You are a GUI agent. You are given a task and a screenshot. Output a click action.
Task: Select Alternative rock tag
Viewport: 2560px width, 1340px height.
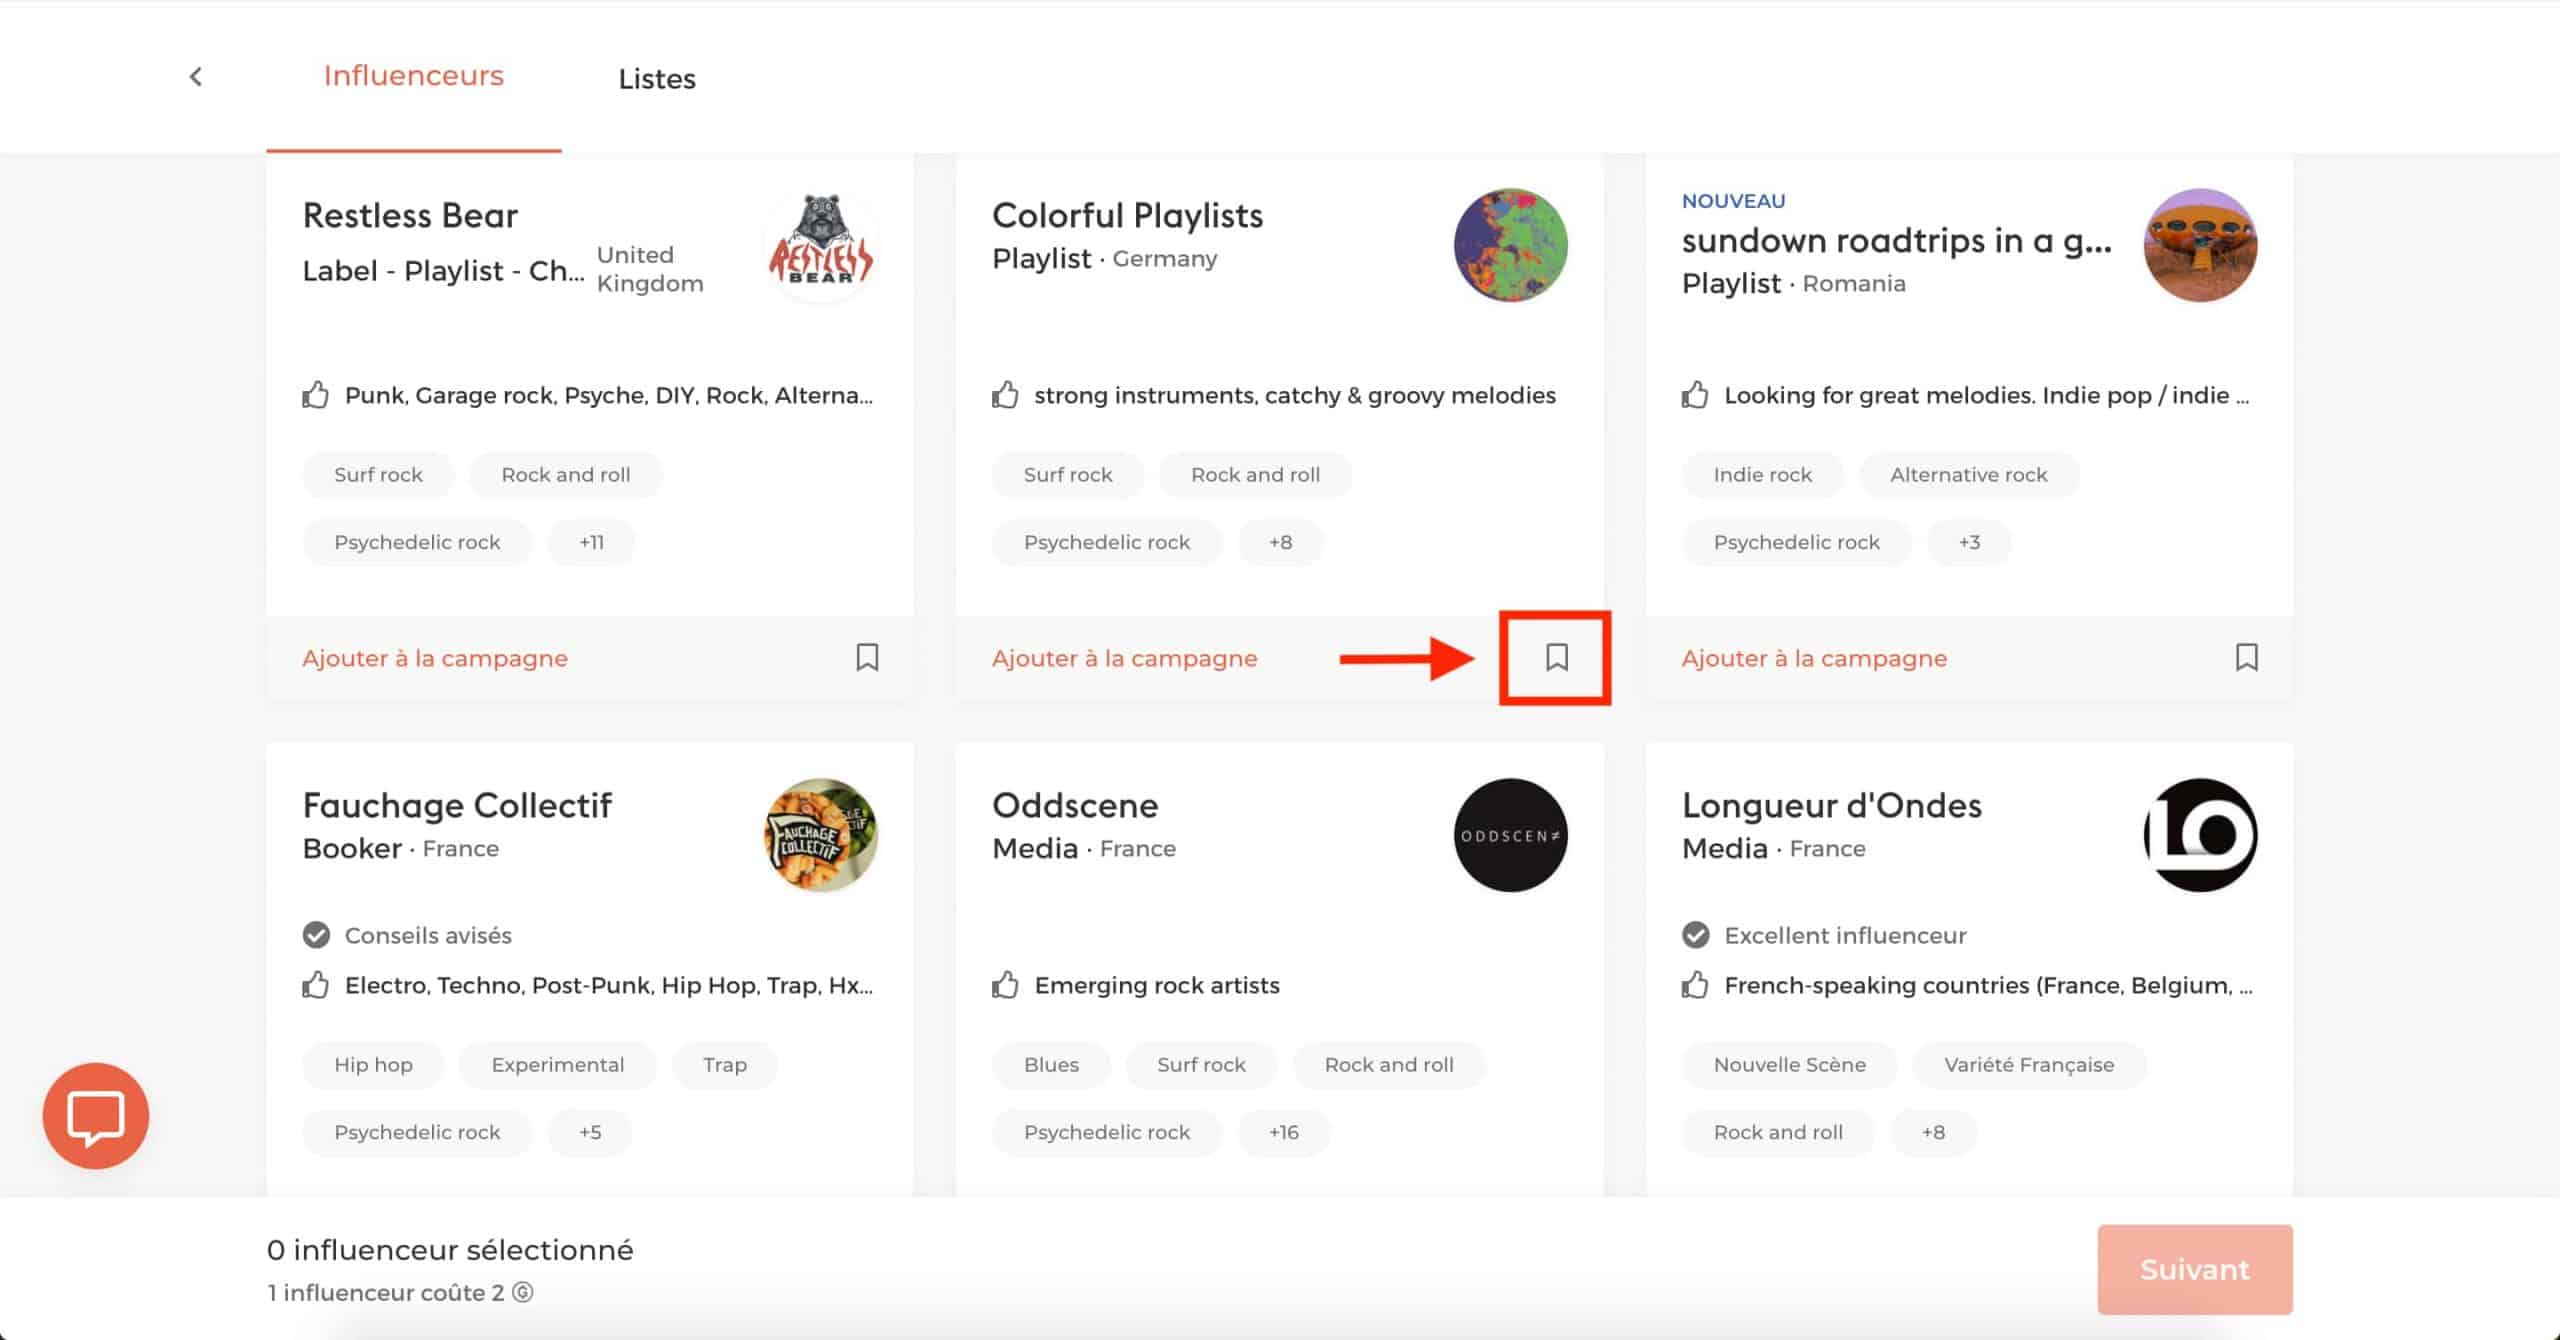tap(1969, 475)
